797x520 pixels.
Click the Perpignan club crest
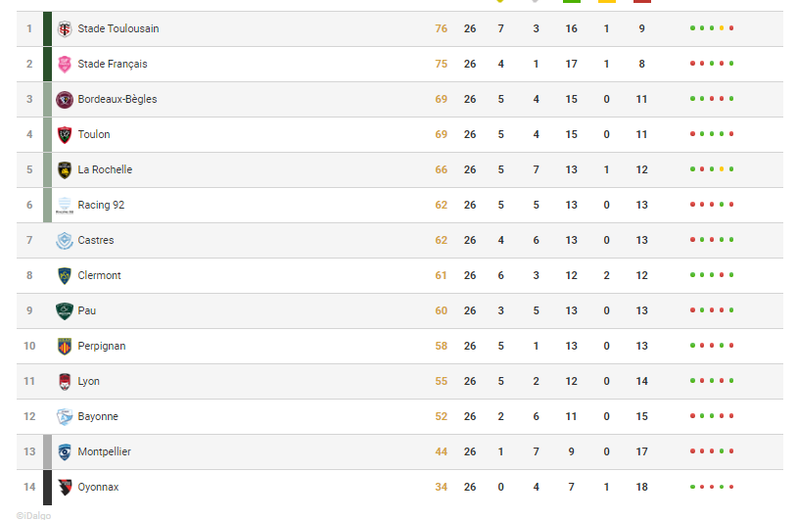tap(65, 346)
